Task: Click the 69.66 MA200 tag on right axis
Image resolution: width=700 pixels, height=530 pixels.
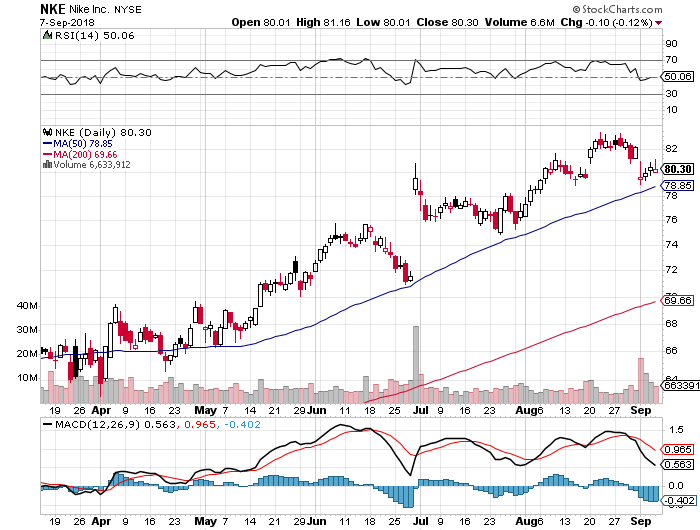Action: point(677,300)
